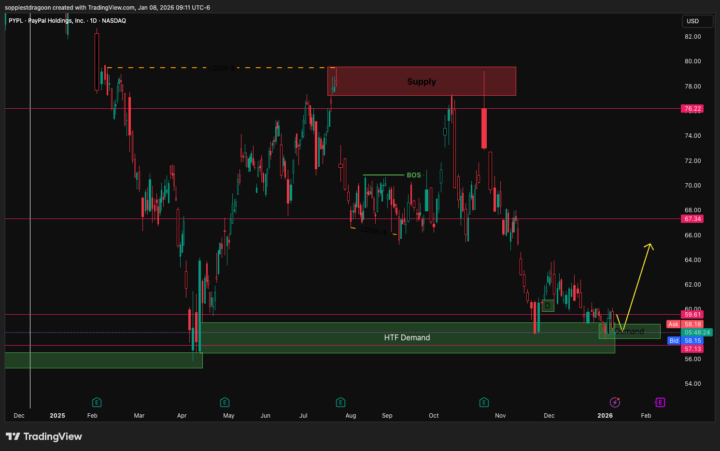
Task: Click the 05:48:24 bar countdown label
Action: [697, 333]
